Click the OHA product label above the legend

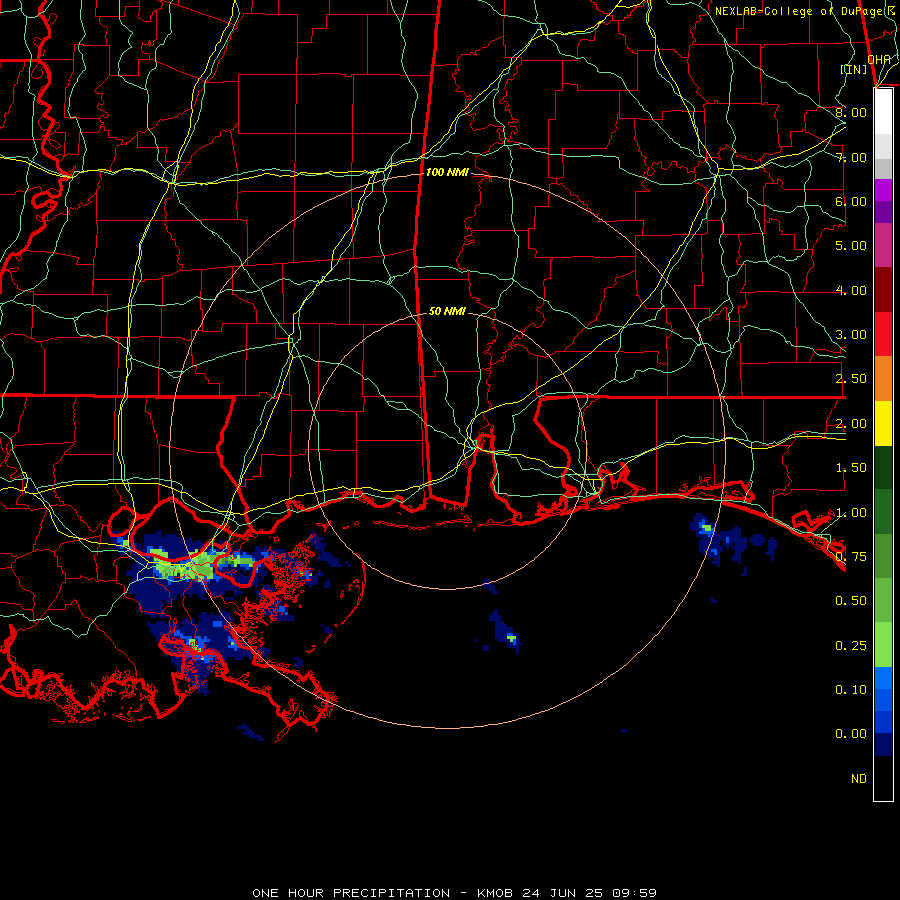(879, 59)
